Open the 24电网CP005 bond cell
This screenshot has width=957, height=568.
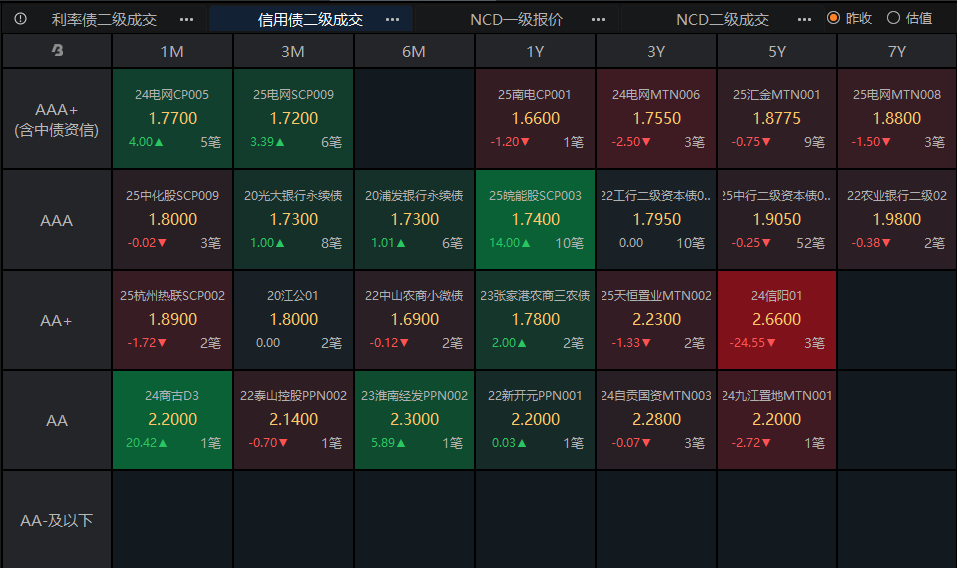pos(172,118)
